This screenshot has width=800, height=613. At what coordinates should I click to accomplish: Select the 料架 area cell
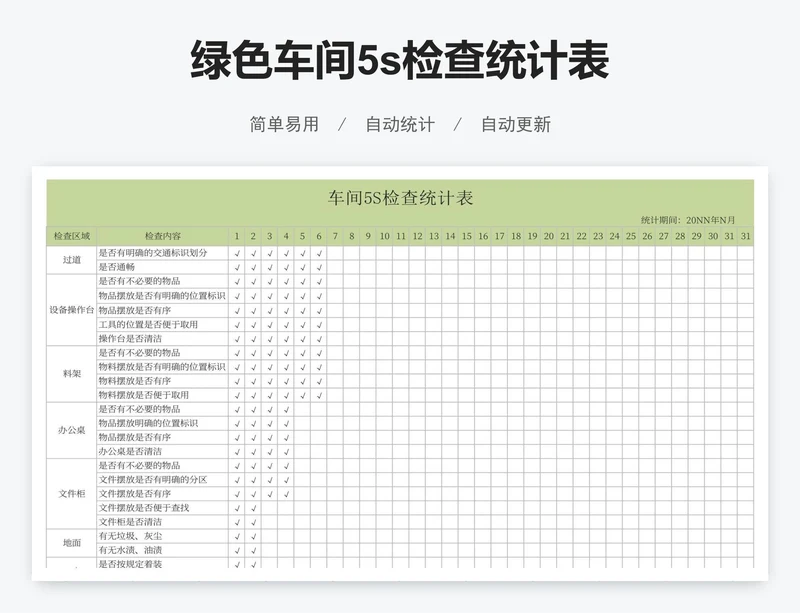point(71,374)
